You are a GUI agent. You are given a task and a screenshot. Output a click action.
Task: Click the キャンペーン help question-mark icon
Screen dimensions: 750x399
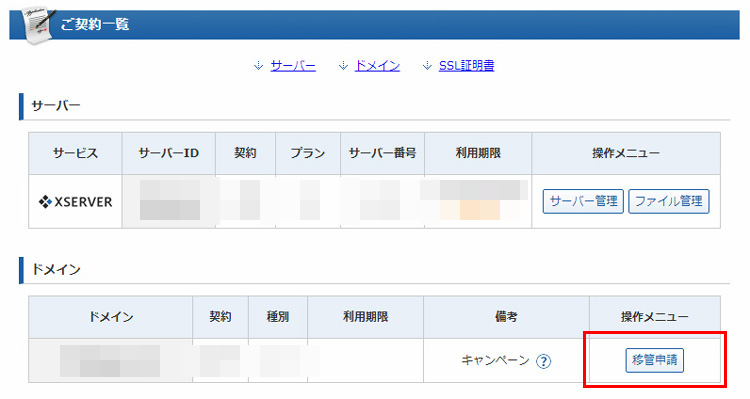pos(543,361)
